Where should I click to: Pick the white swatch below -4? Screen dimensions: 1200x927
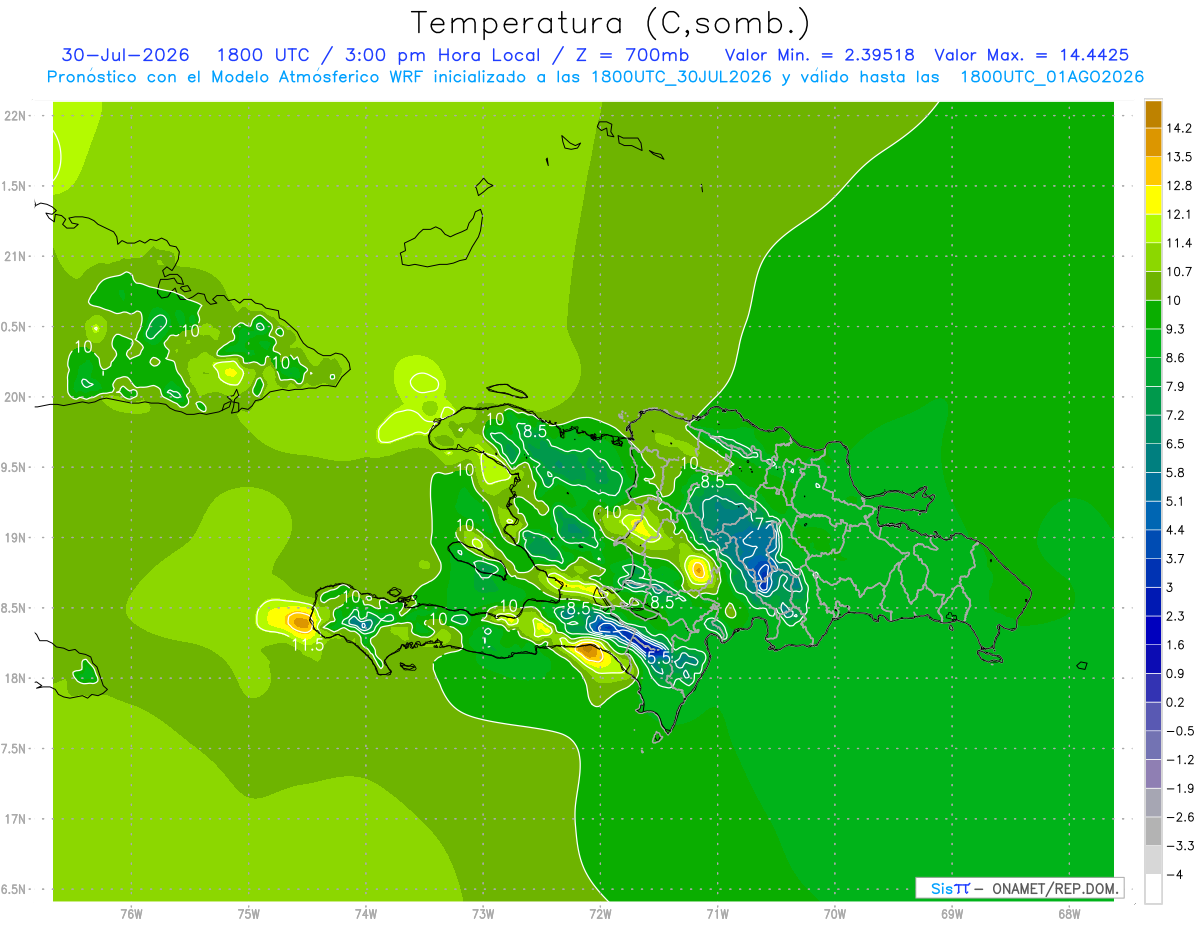1153,889
